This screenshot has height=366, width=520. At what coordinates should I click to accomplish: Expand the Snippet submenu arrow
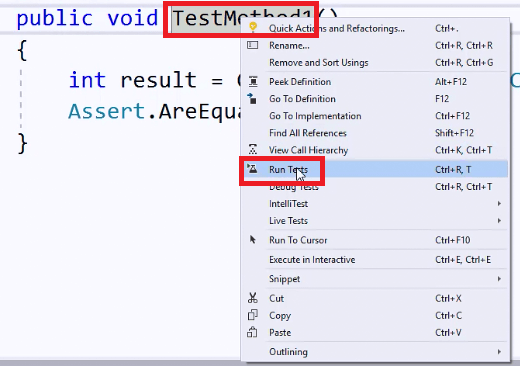tap(499, 279)
